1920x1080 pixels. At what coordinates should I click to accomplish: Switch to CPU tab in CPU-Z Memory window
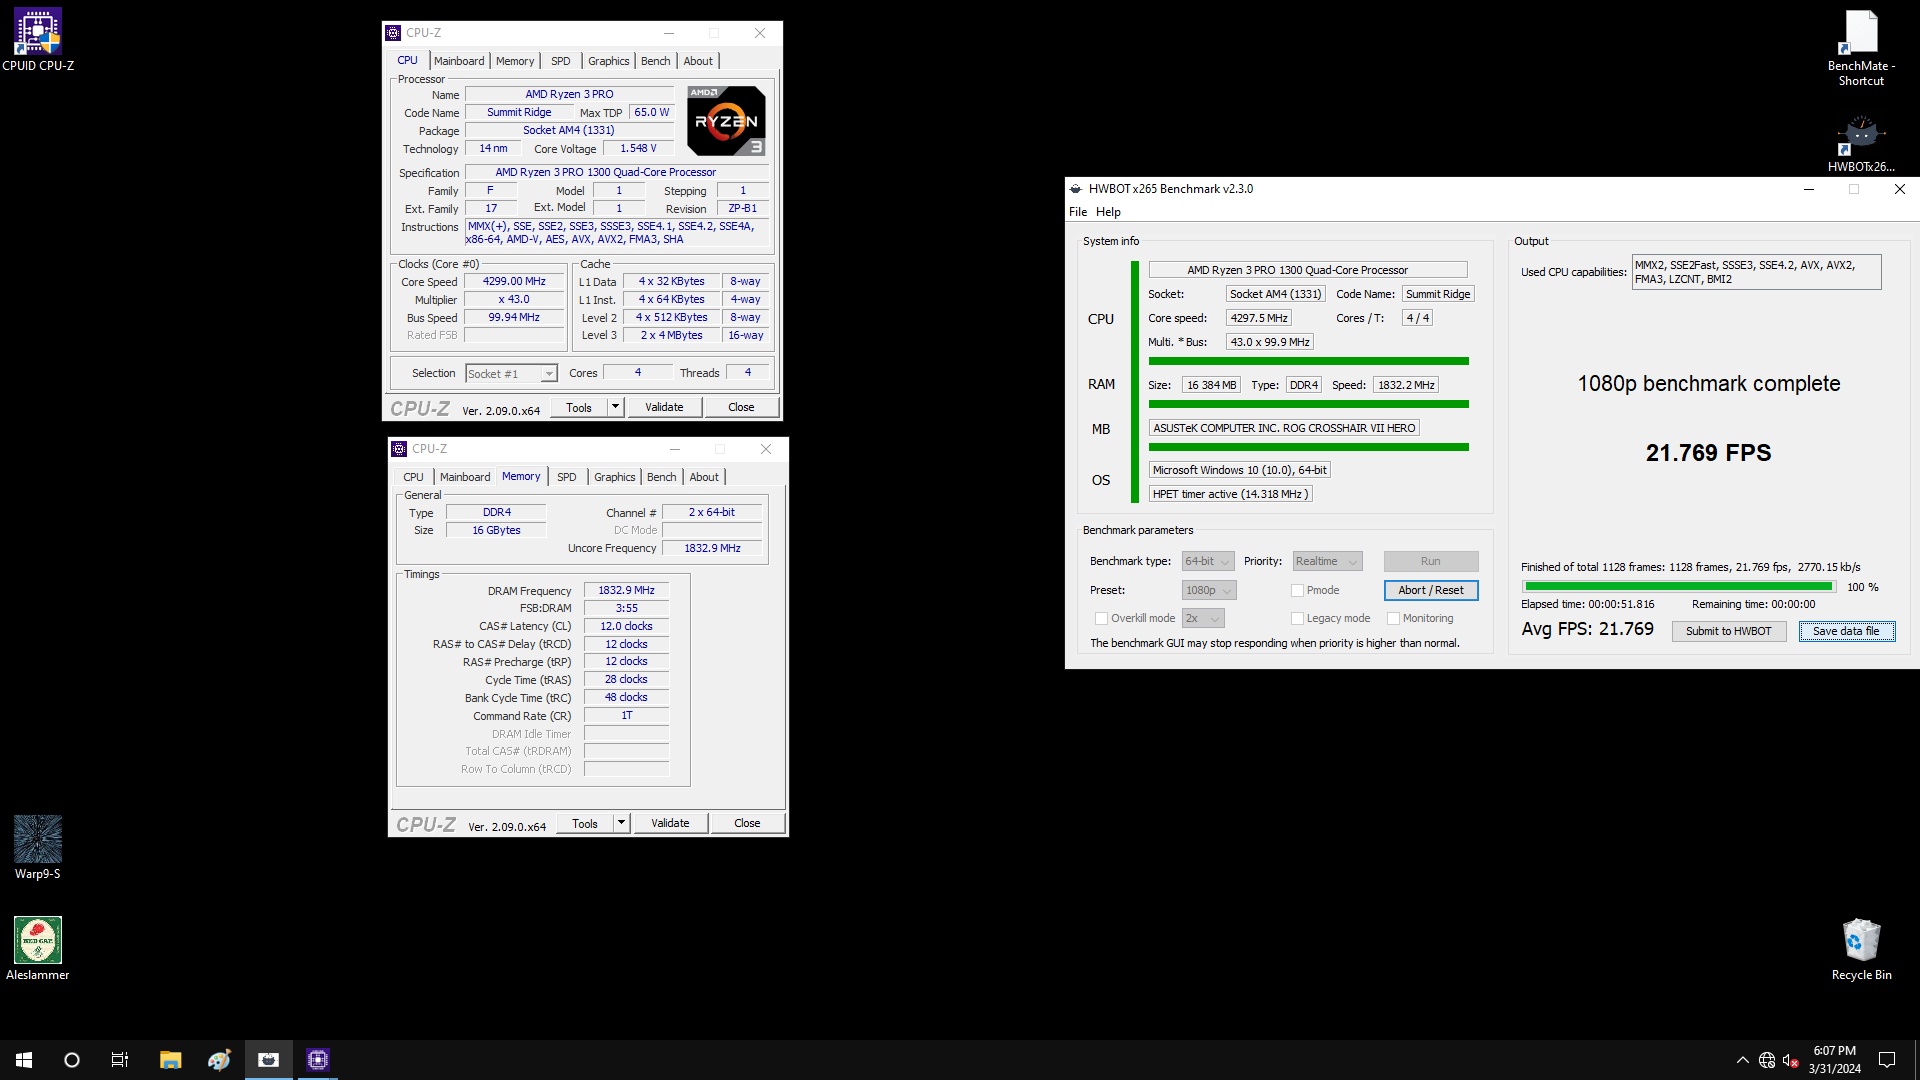(x=413, y=477)
